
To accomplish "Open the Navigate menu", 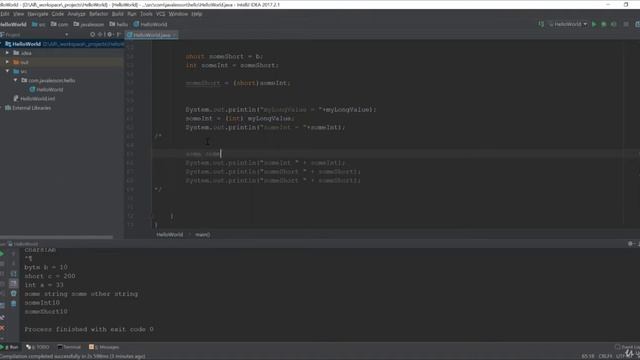I will click(x=38, y=14).
